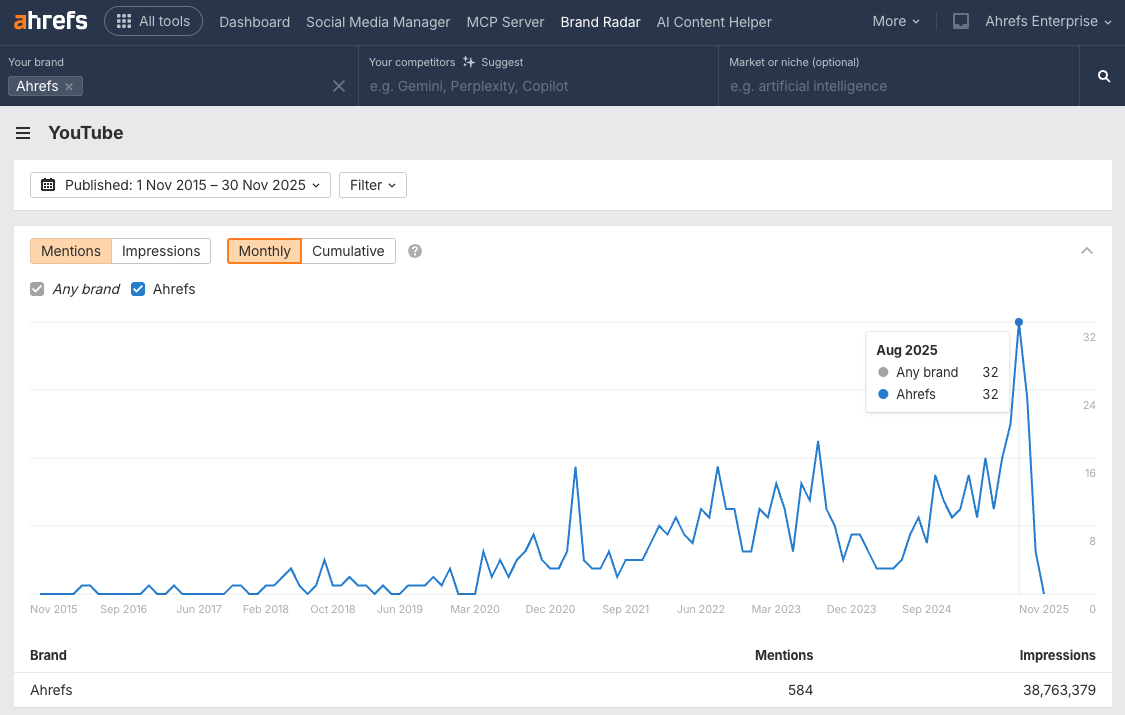1125x715 pixels.
Task: Uncheck the Any brand checkbox
Action: click(x=37, y=289)
